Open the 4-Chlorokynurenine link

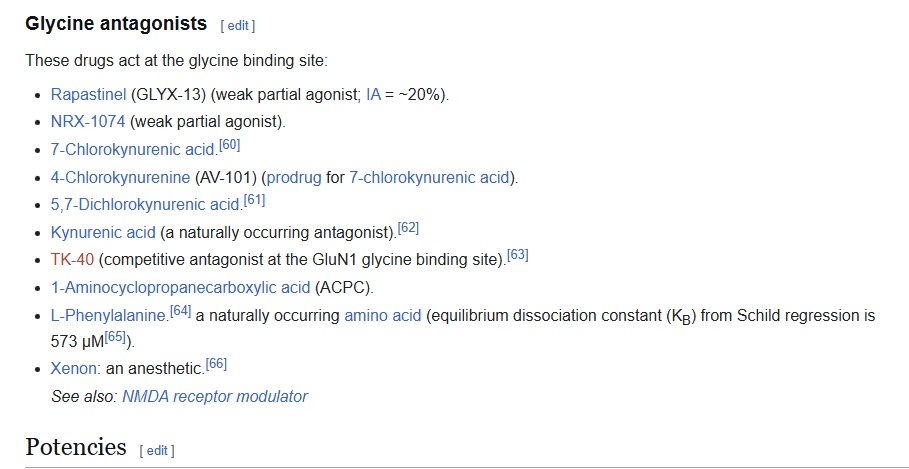point(120,177)
